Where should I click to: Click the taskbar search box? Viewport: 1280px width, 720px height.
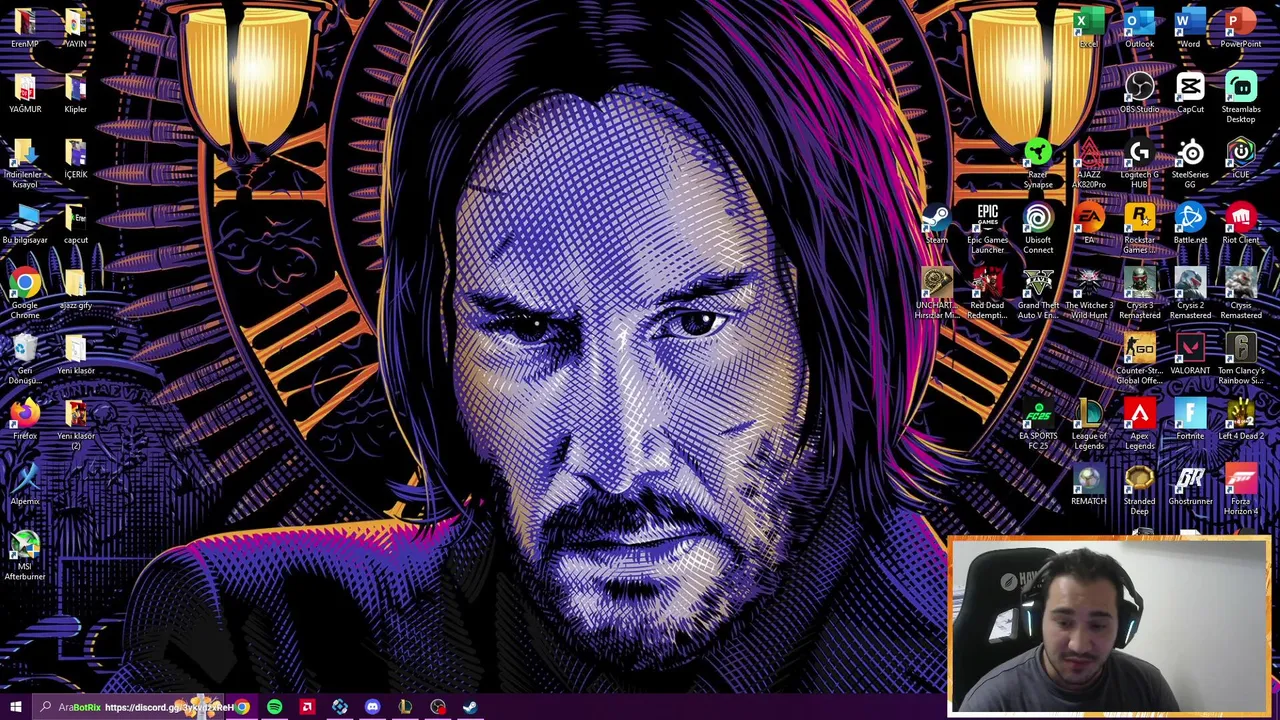pos(130,707)
